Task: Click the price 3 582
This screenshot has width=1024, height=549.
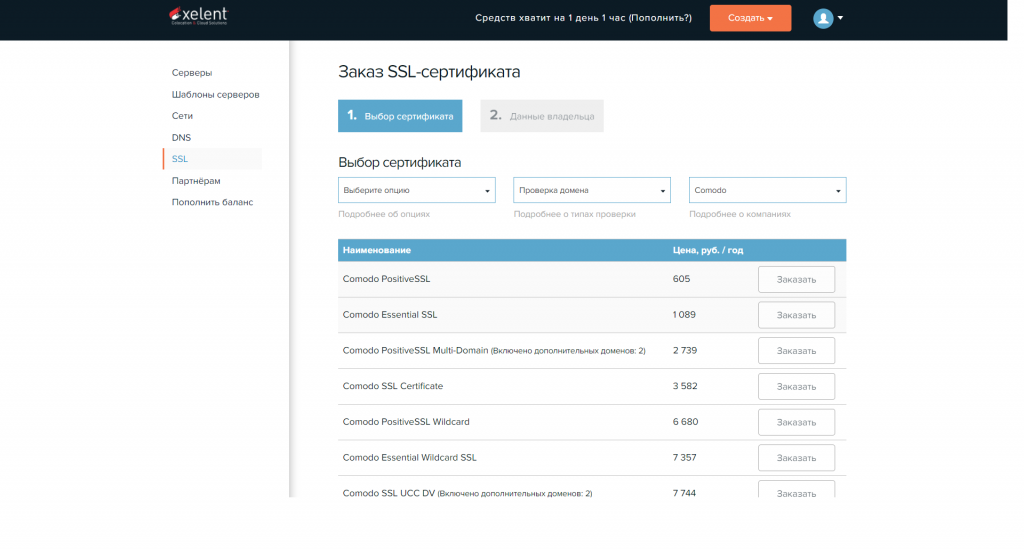Action: click(x=685, y=386)
